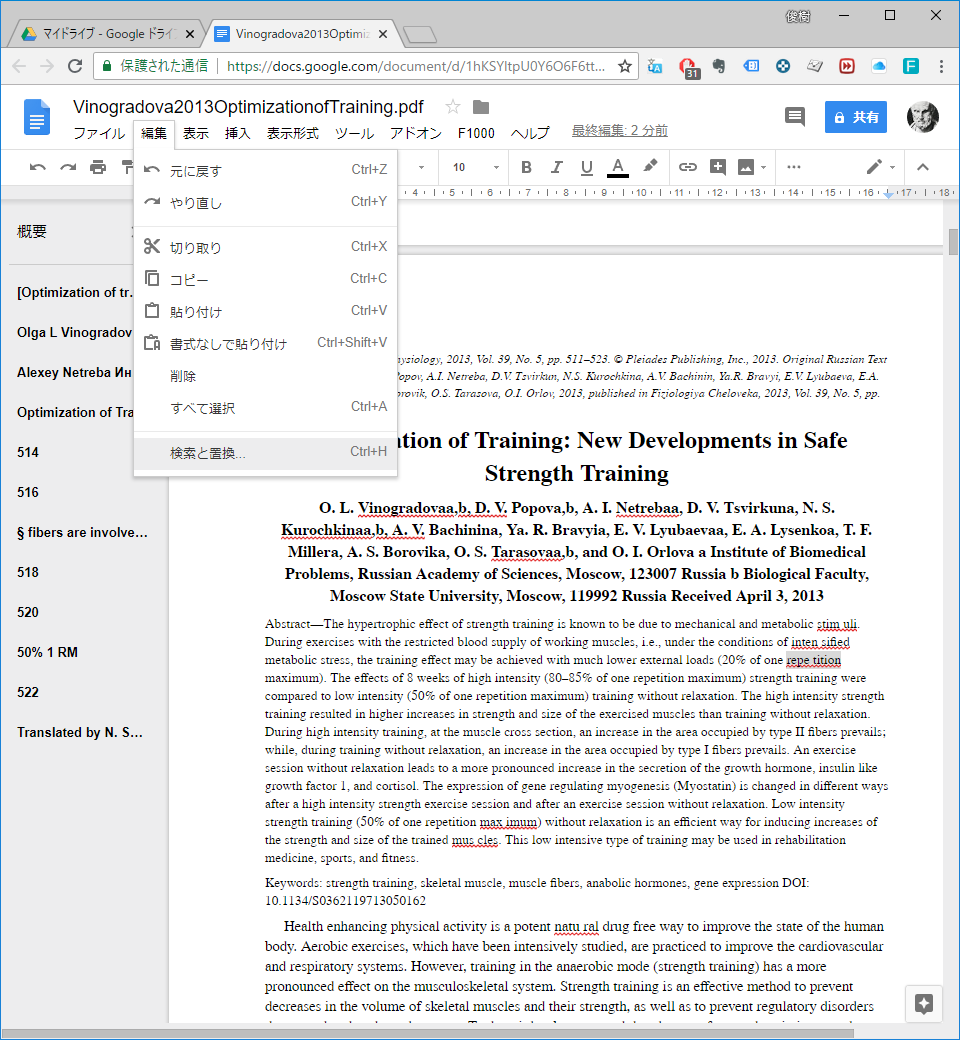
Task: Choose 検索と置換 from the edit menu
Action: (208, 453)
